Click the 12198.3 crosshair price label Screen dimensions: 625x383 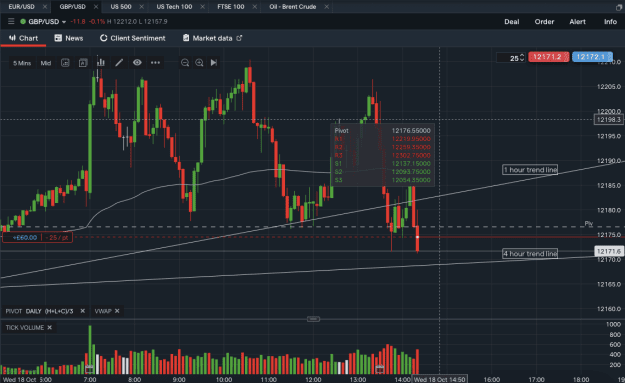(608, 120)
